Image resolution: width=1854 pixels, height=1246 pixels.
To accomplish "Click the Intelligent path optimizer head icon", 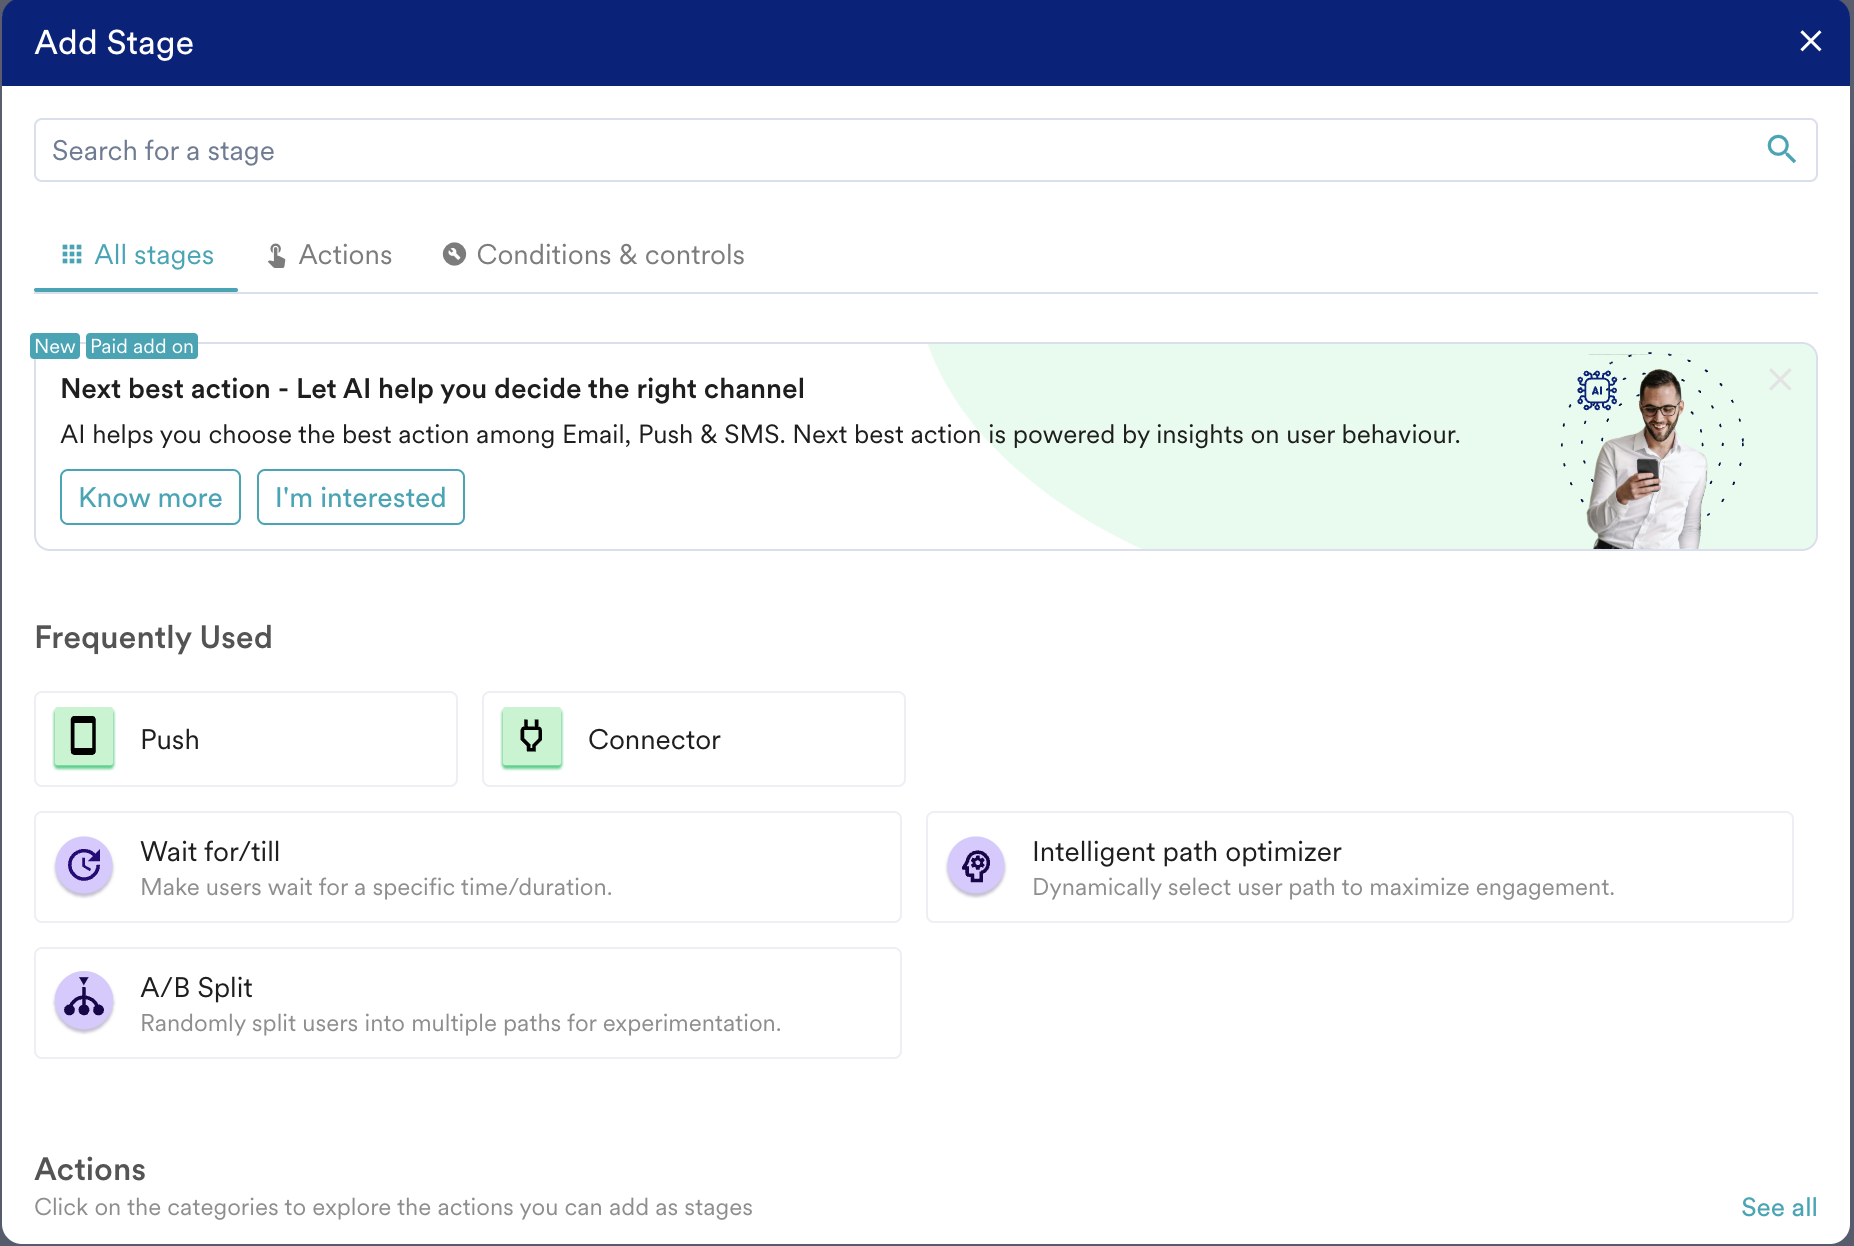I will [x=976, y=865].
